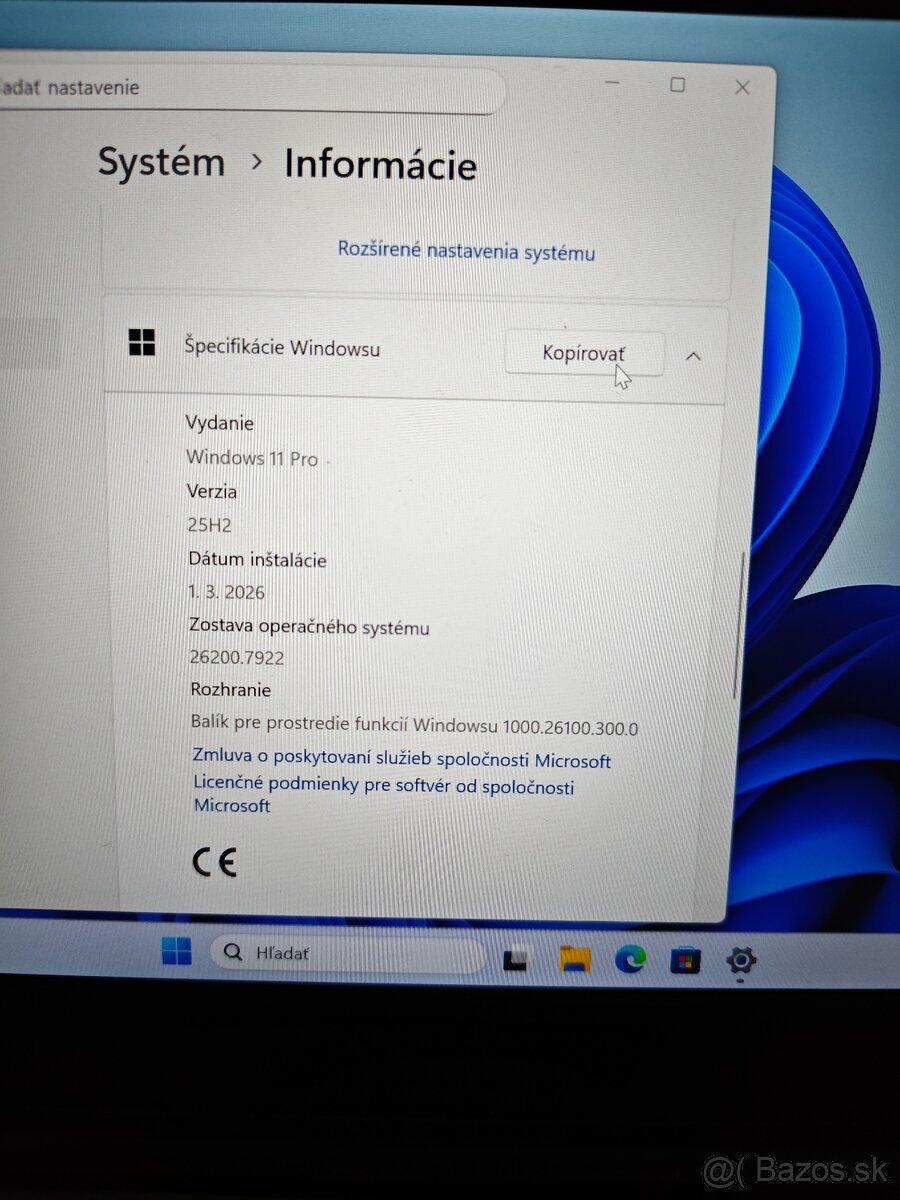Select the Informácie breadcrumb title
This screenshot has height=1200, width=900.
click(x=380, y=165)
